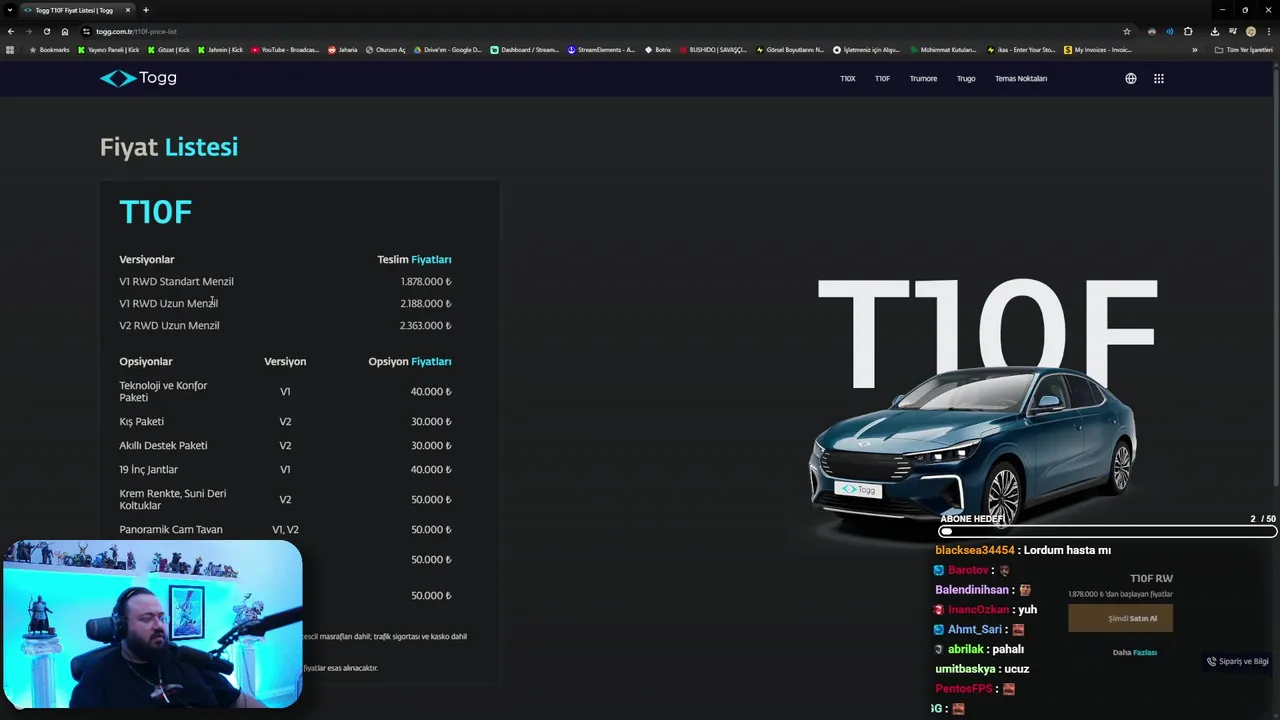Open a new browser tab with plus

(x=146, y=10)
